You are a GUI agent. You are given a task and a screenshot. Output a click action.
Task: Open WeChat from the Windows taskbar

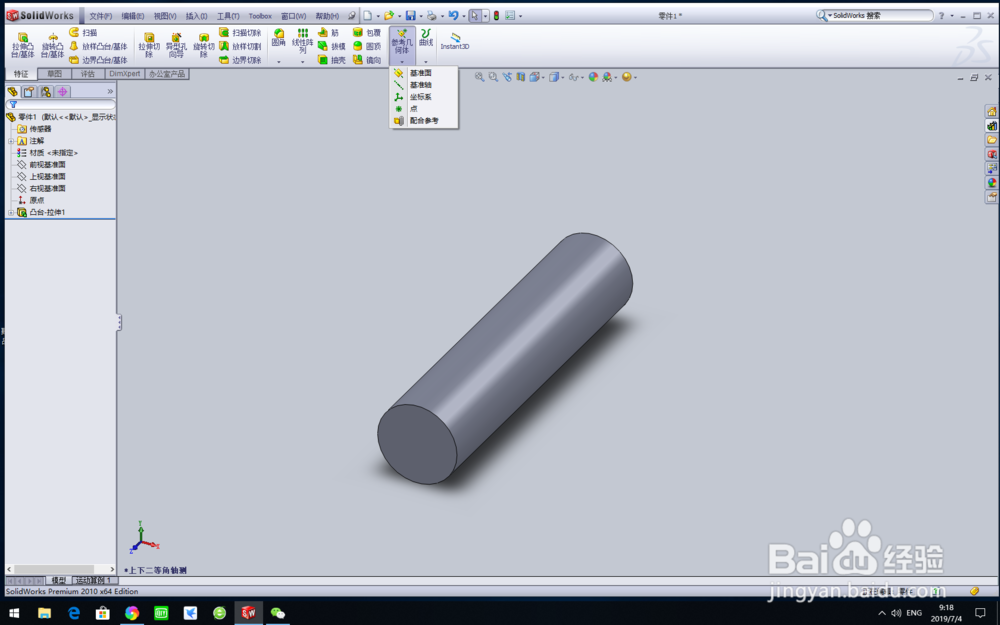[277, 613]
